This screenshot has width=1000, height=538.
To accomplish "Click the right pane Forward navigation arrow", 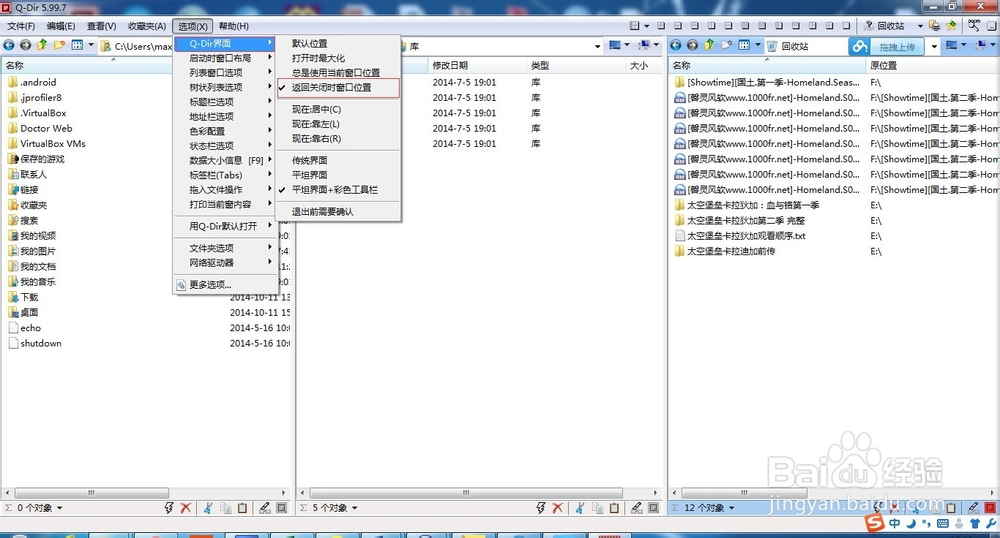I will pyautogui.click(x=693, y=45).
